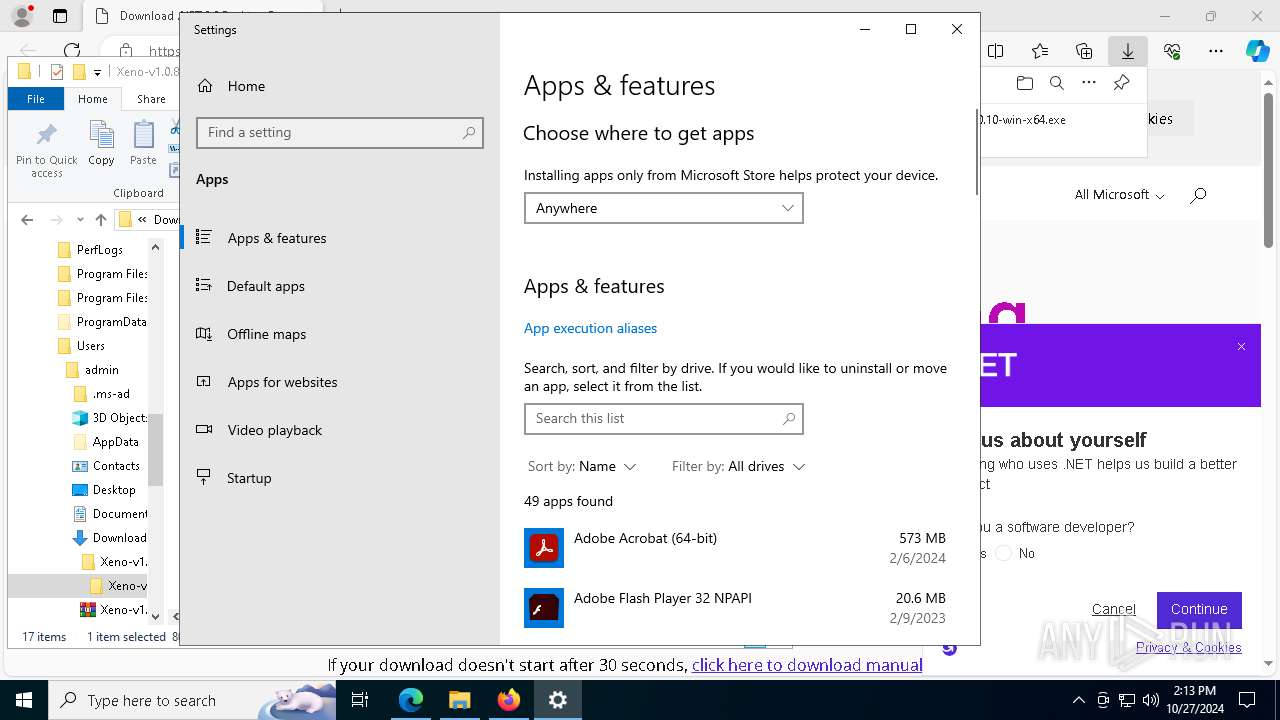The image size is (1280, 720).
Task: Search downloads using magnifier icon
Action: [x=1056, y=83]
